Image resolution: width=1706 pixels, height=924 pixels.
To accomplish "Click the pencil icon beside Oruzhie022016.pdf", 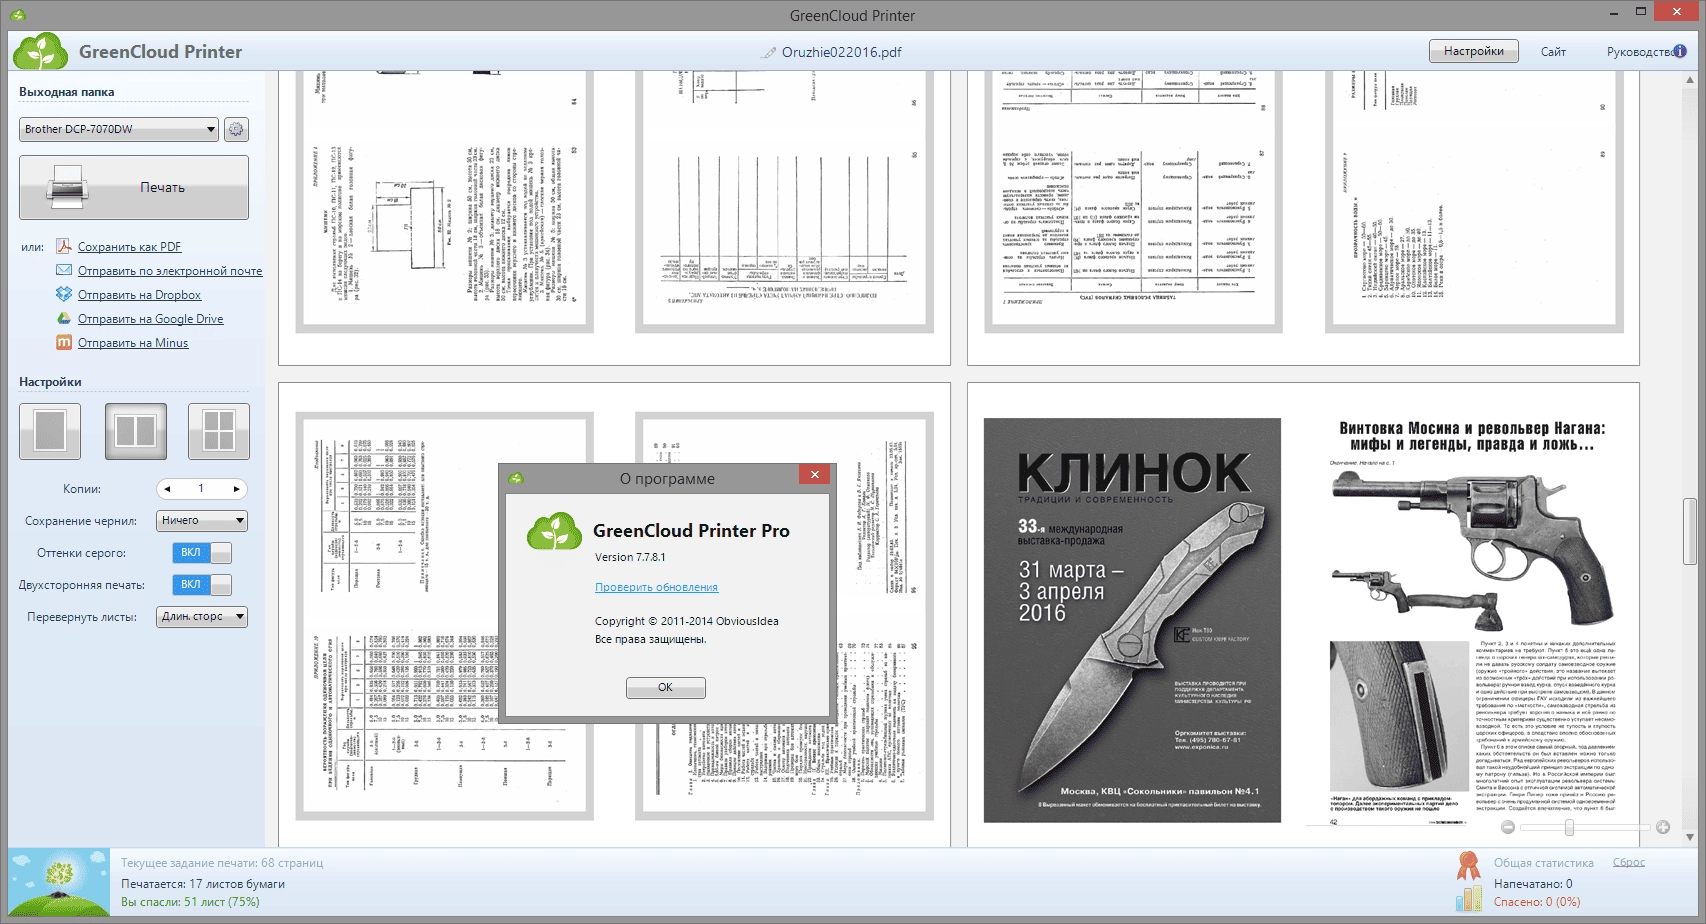I will tap(768, 52).
